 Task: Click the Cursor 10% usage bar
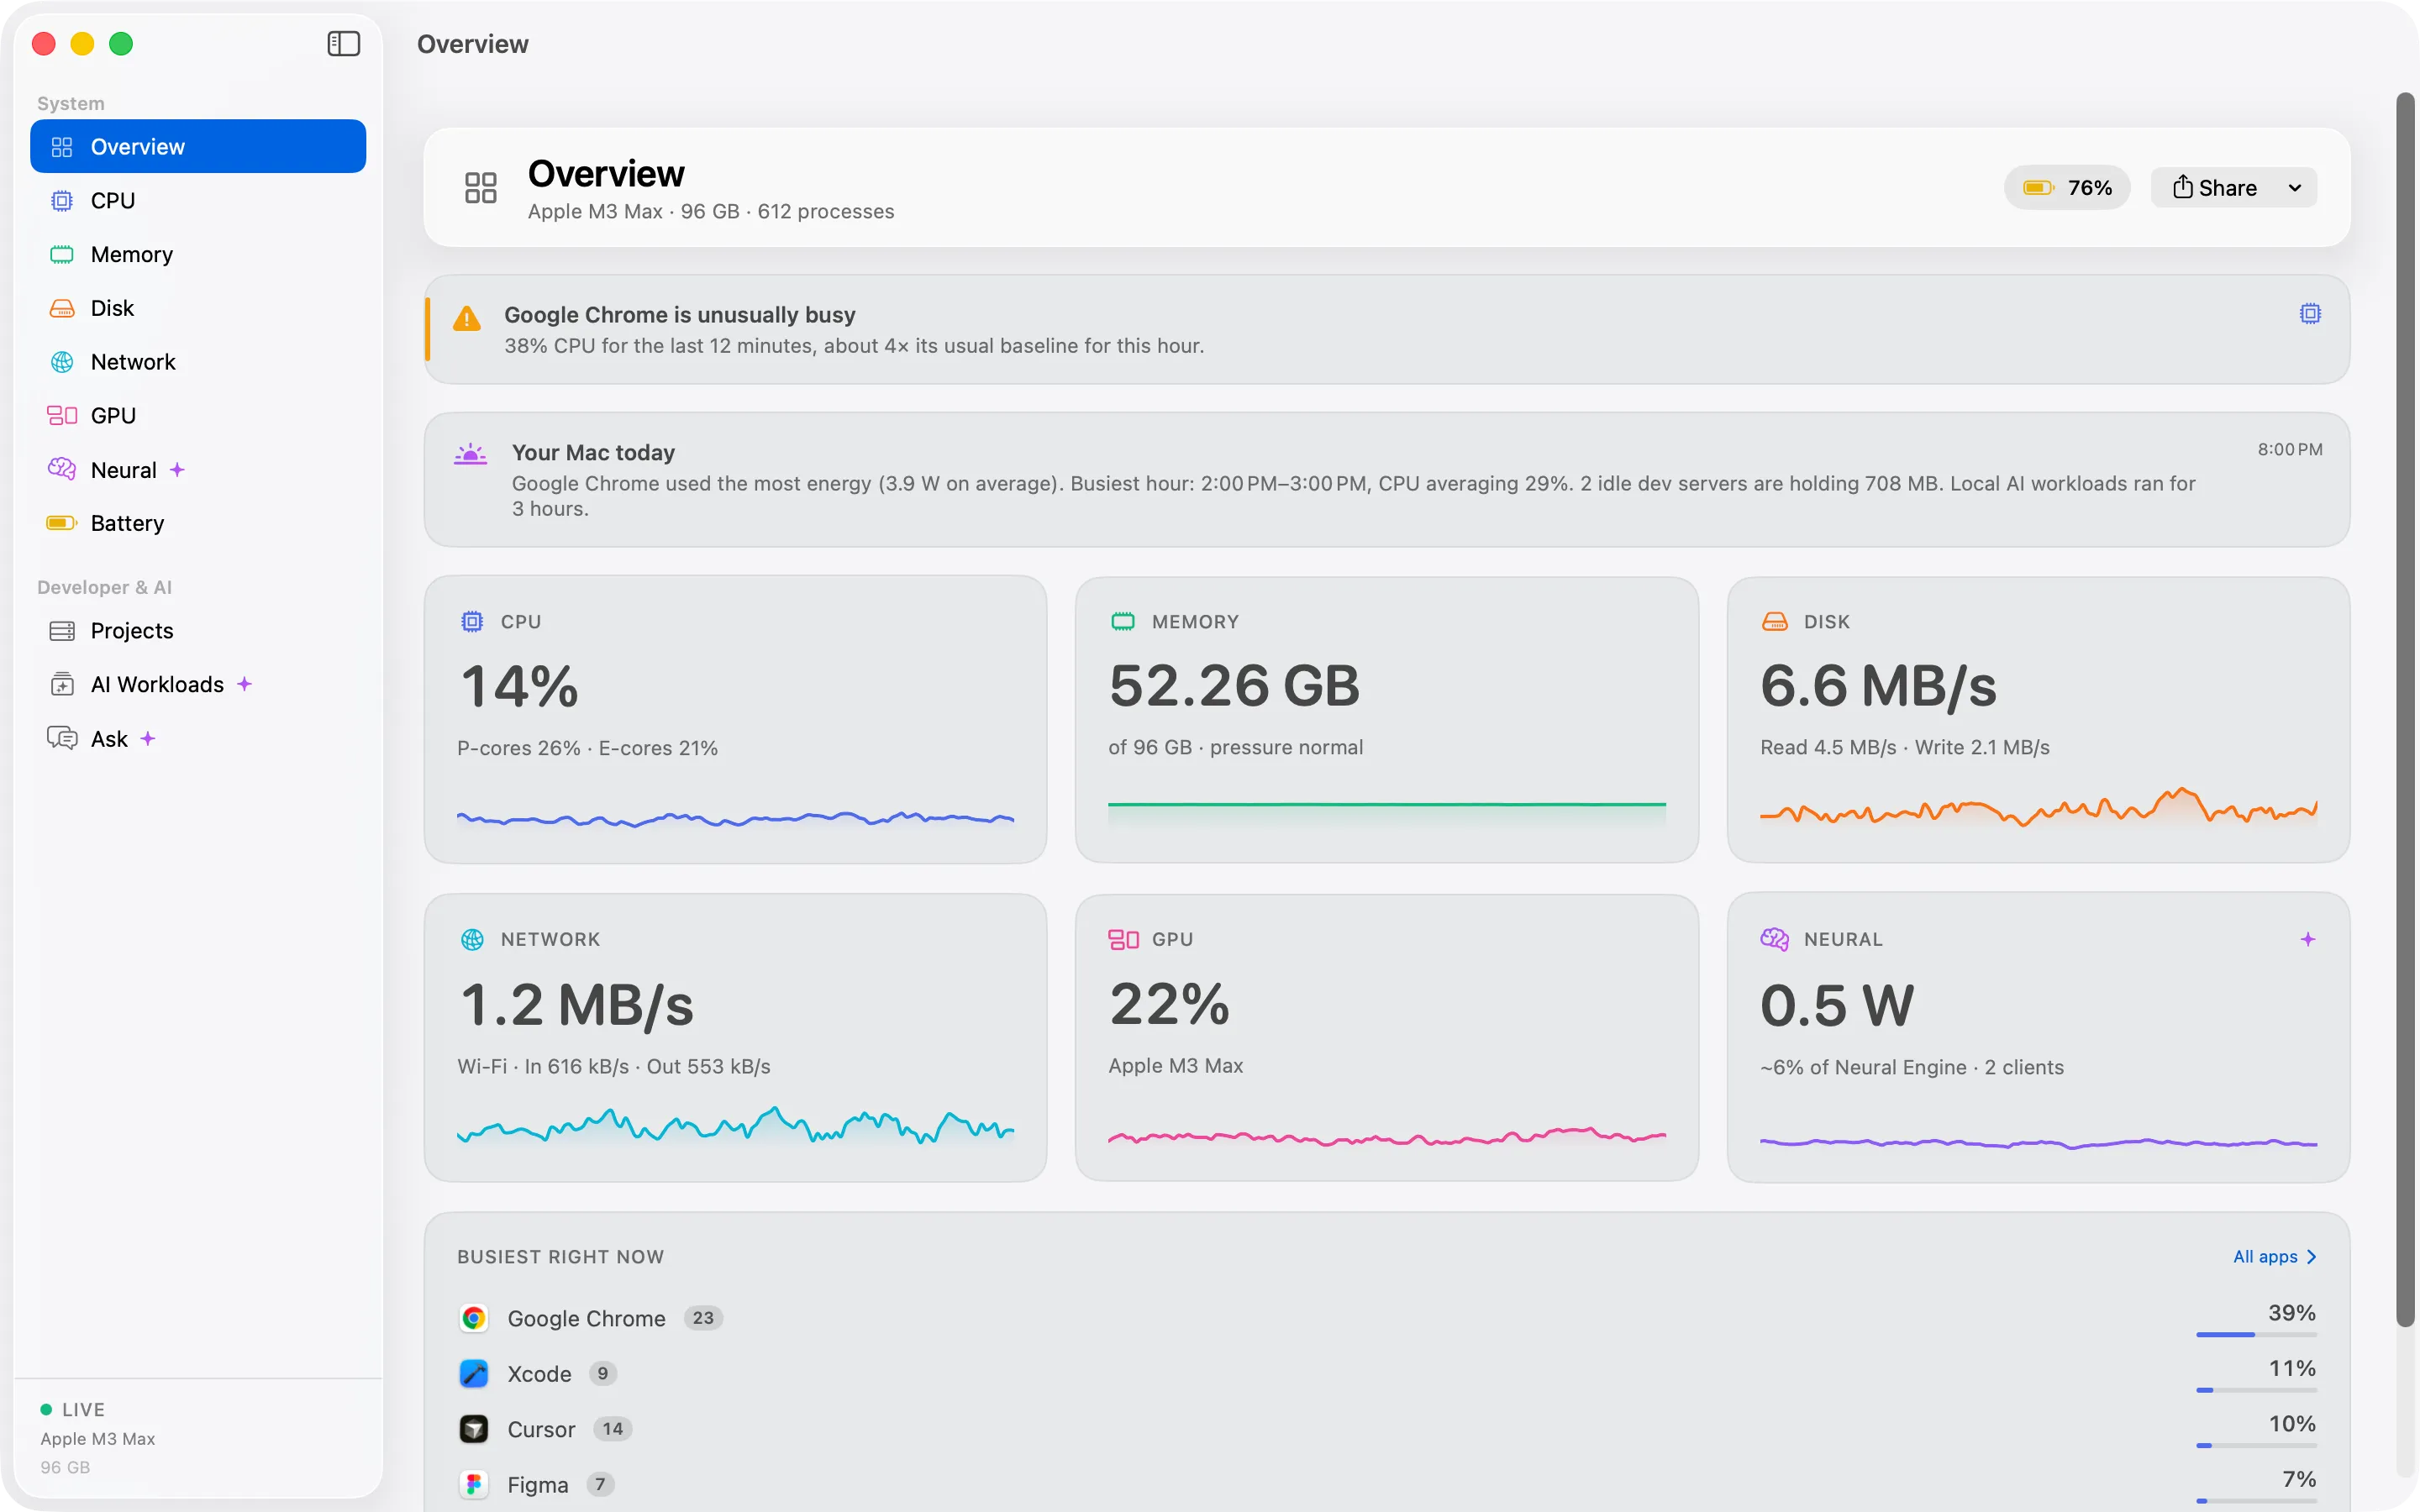(x=2256, y=1445)
